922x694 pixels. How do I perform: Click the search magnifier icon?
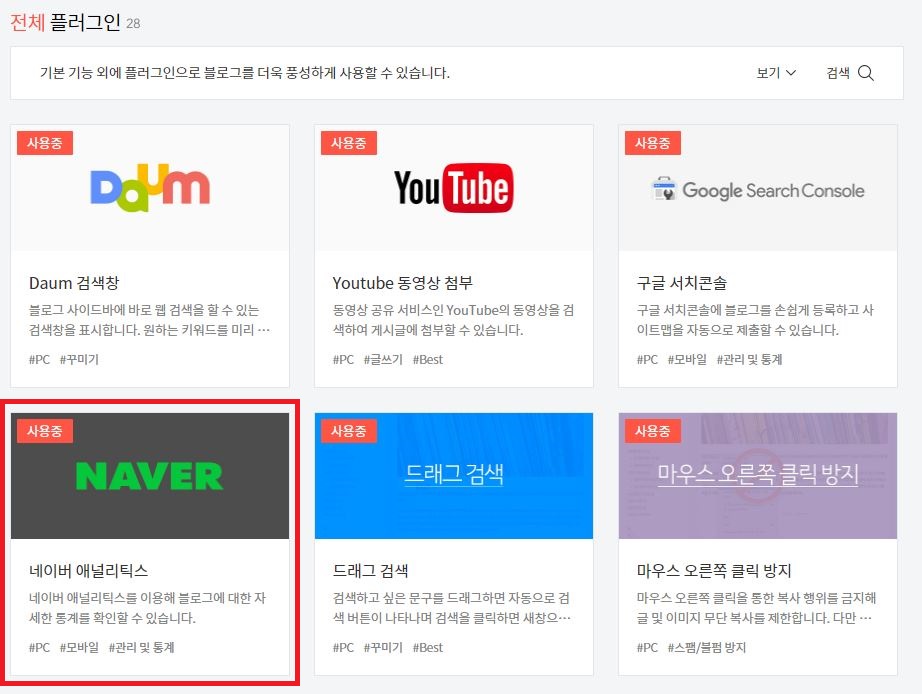click(866, 73)
